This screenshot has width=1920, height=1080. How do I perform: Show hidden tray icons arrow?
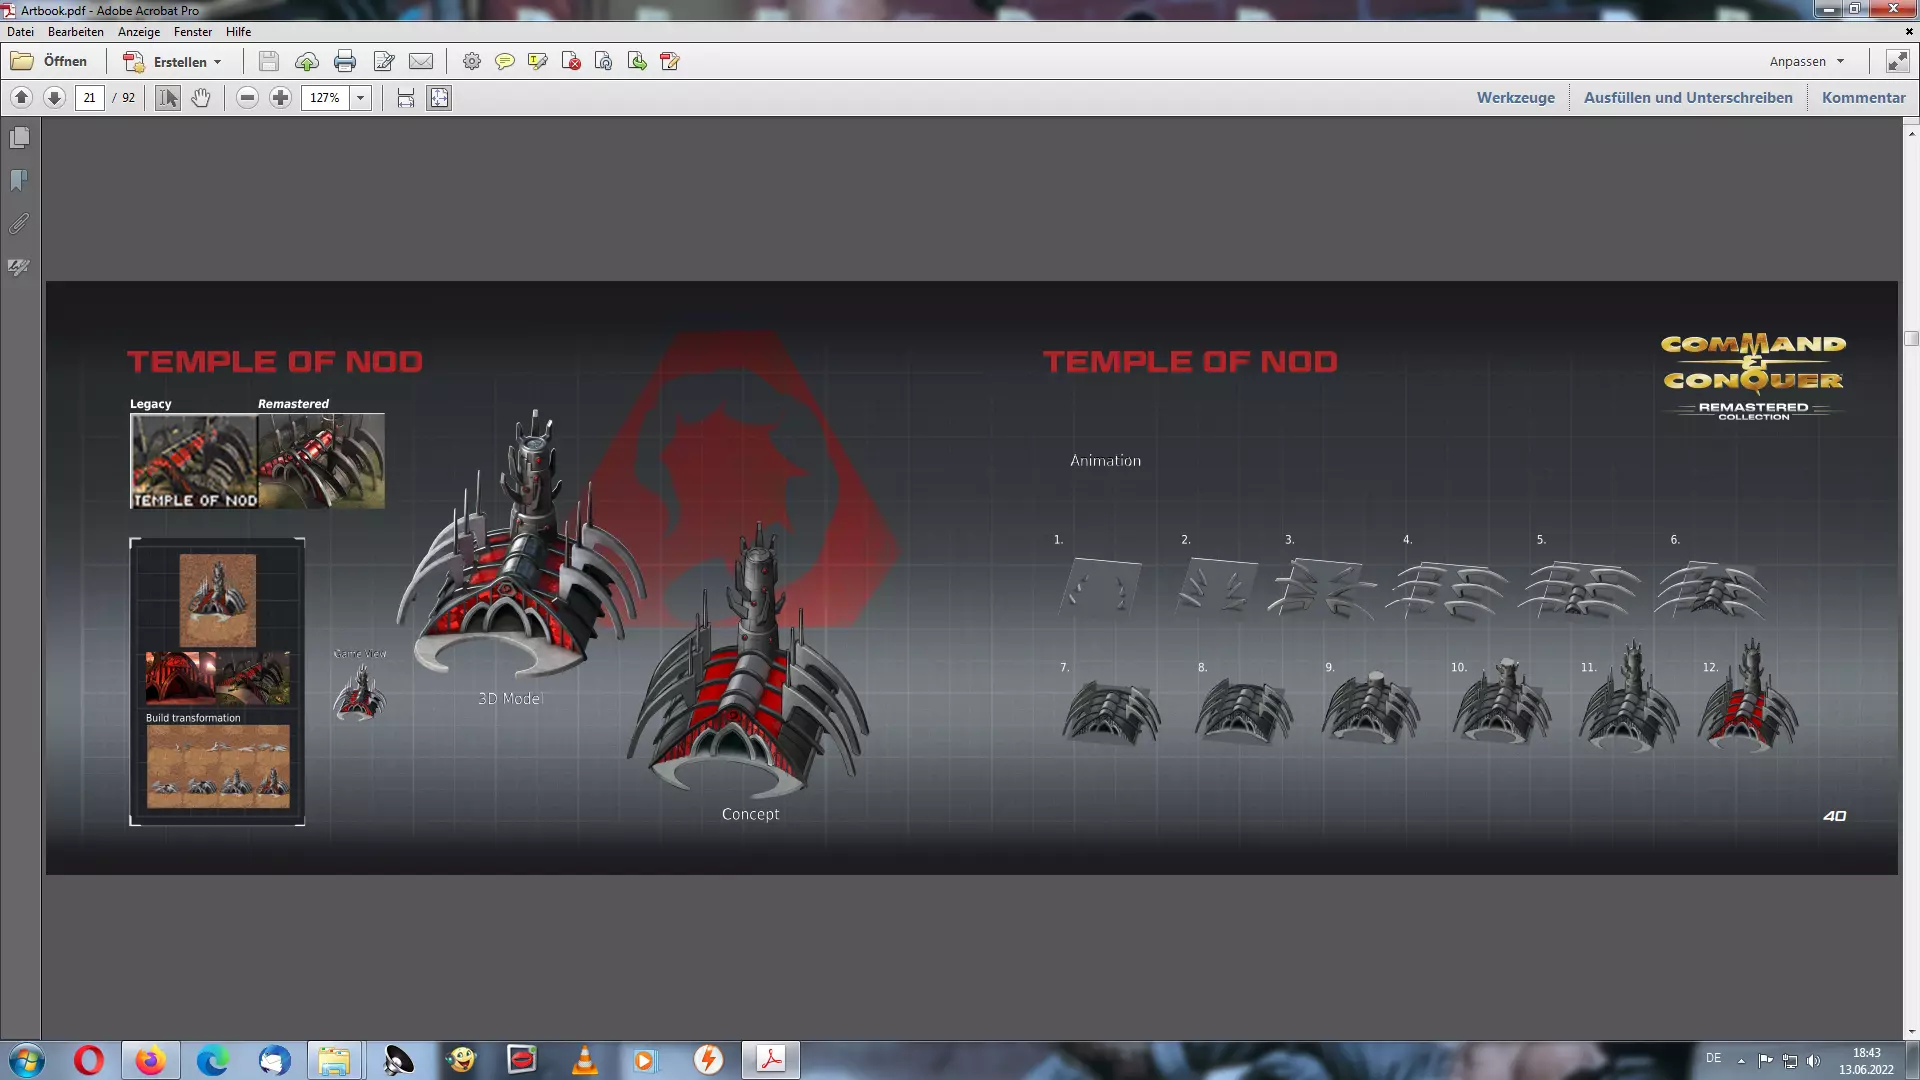coord(1741,1060)
